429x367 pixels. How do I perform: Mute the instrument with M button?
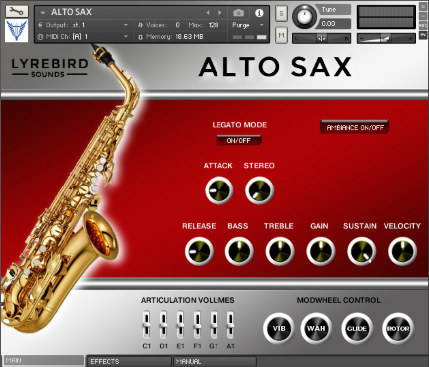(282, 35)
